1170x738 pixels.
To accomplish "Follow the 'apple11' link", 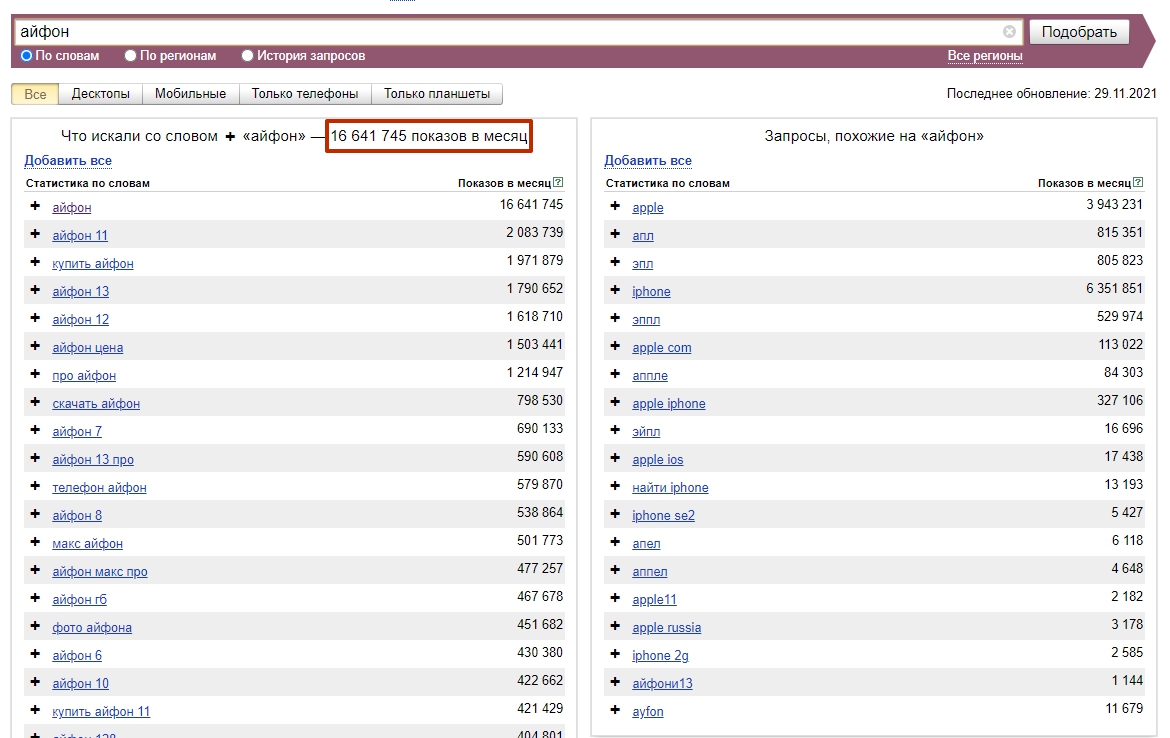I will pos(654,599).
